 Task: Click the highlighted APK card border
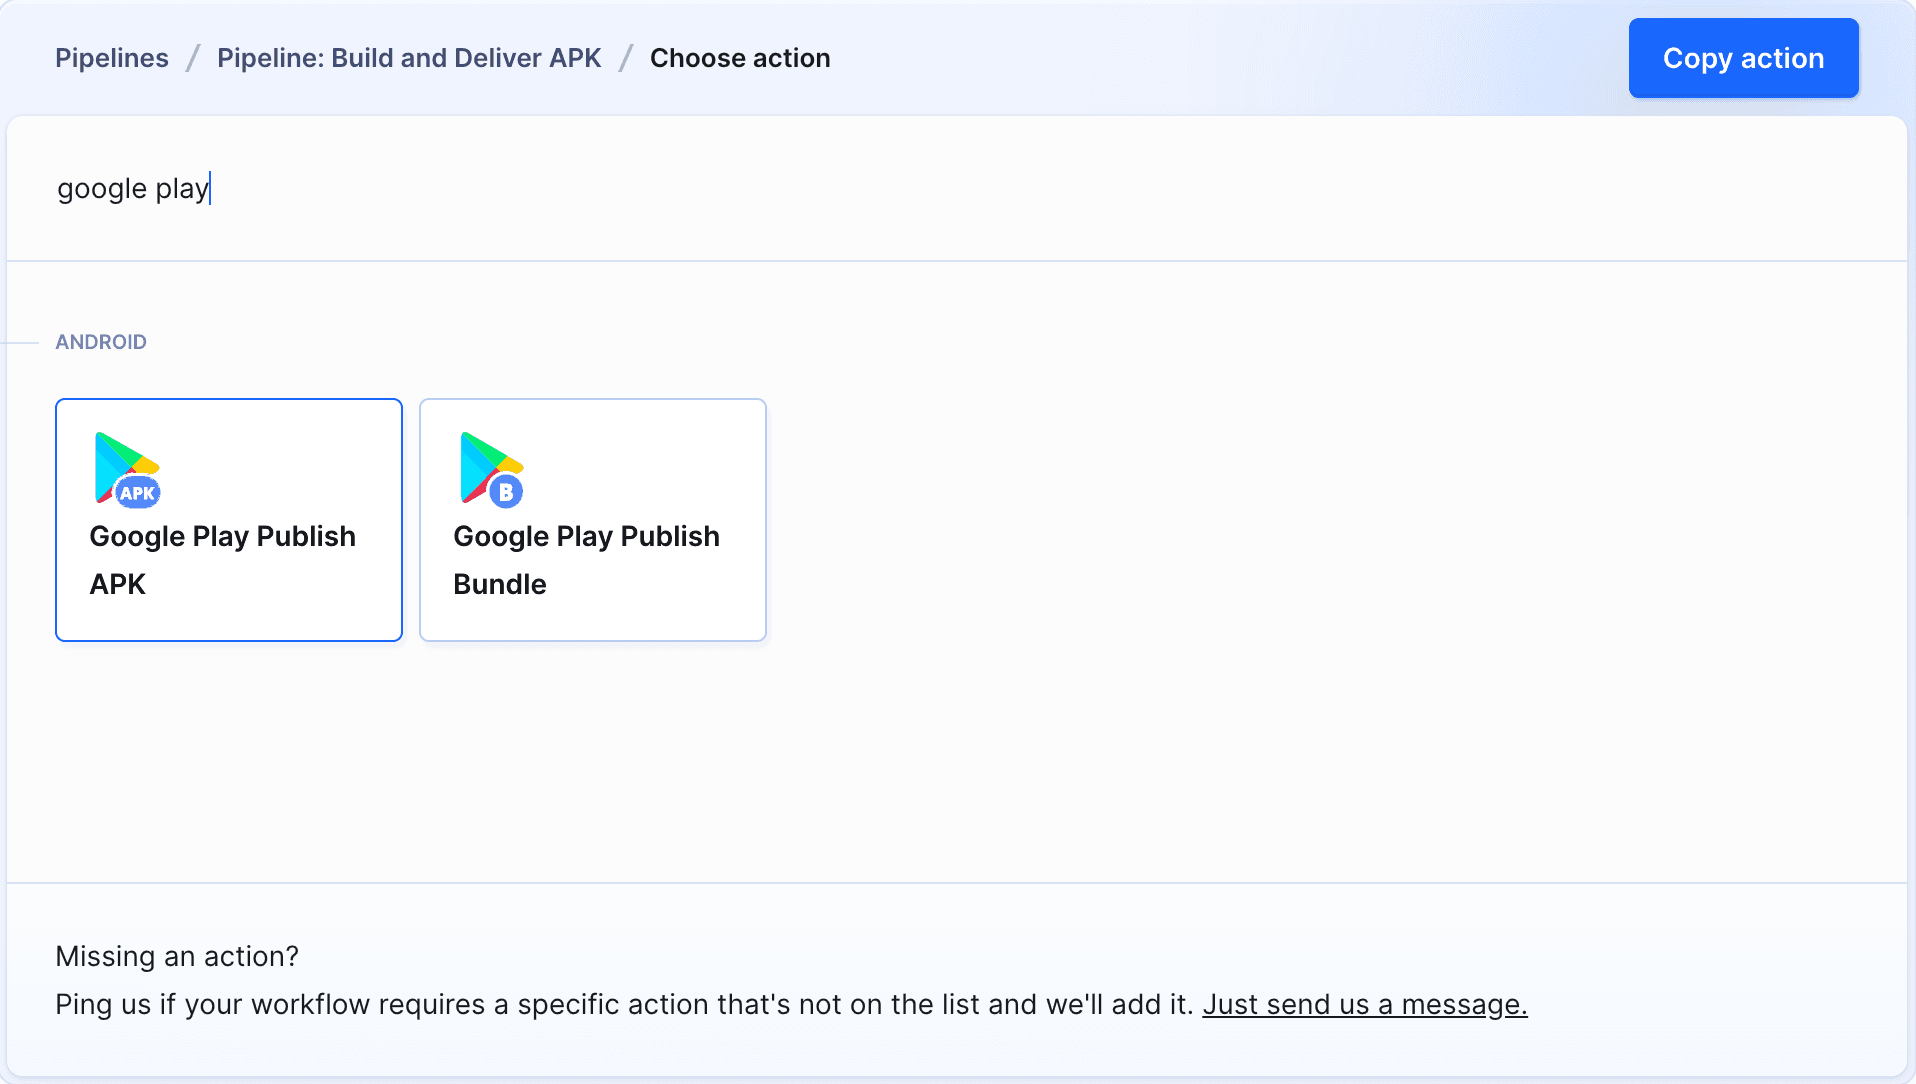[228, 400]
